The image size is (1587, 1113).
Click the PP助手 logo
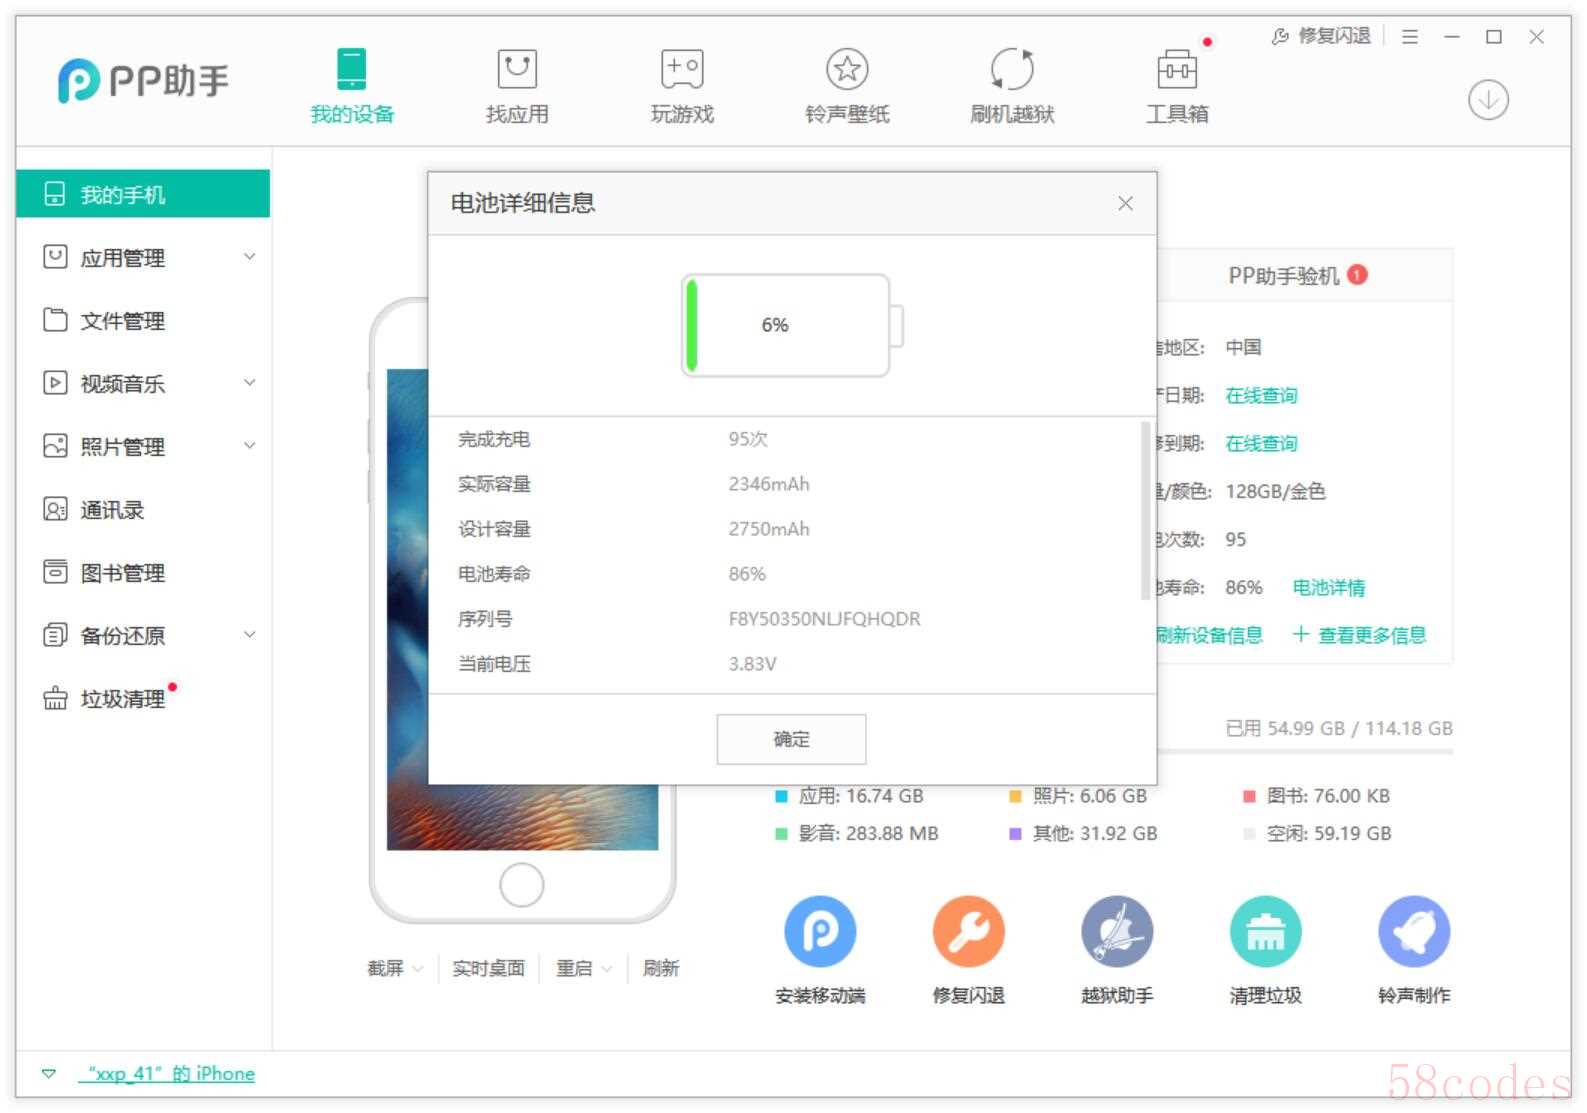click(x=144, y=80)
